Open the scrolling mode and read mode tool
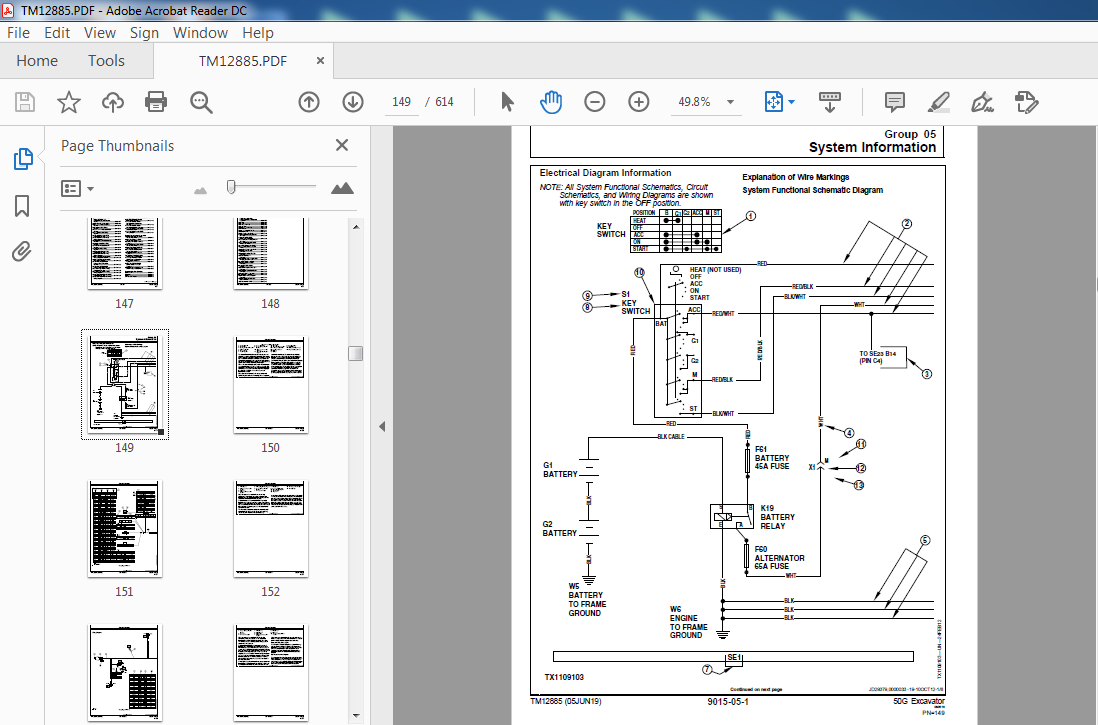The image size is (1098, 725). pyautogui.click(x=830, y=102)
